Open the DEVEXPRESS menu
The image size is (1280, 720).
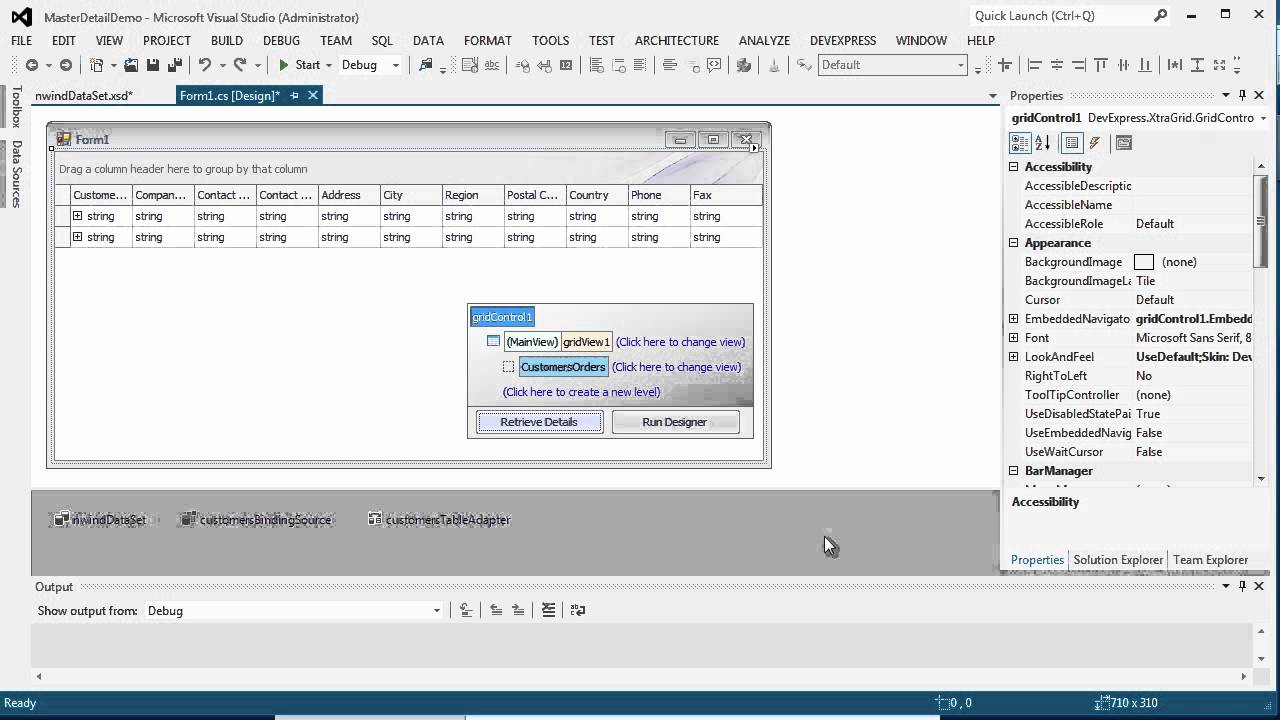click(x=843, y=40)
